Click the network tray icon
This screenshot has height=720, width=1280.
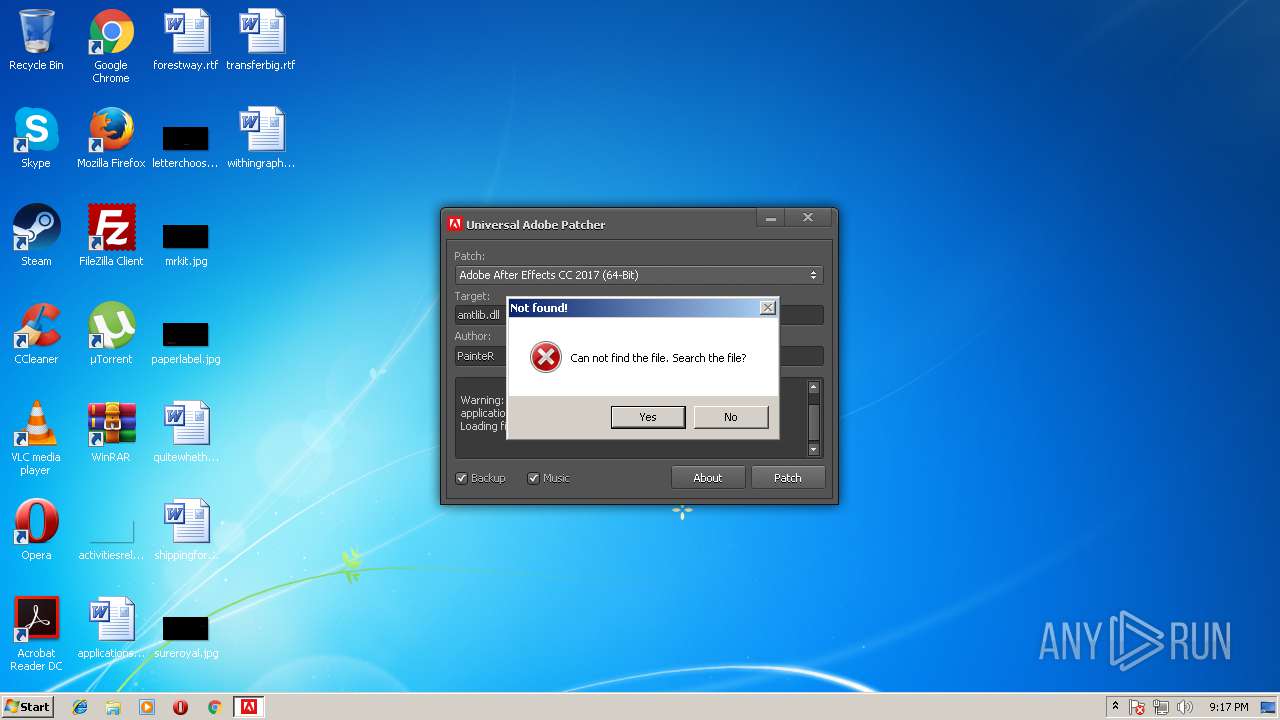pos(1161,707)
